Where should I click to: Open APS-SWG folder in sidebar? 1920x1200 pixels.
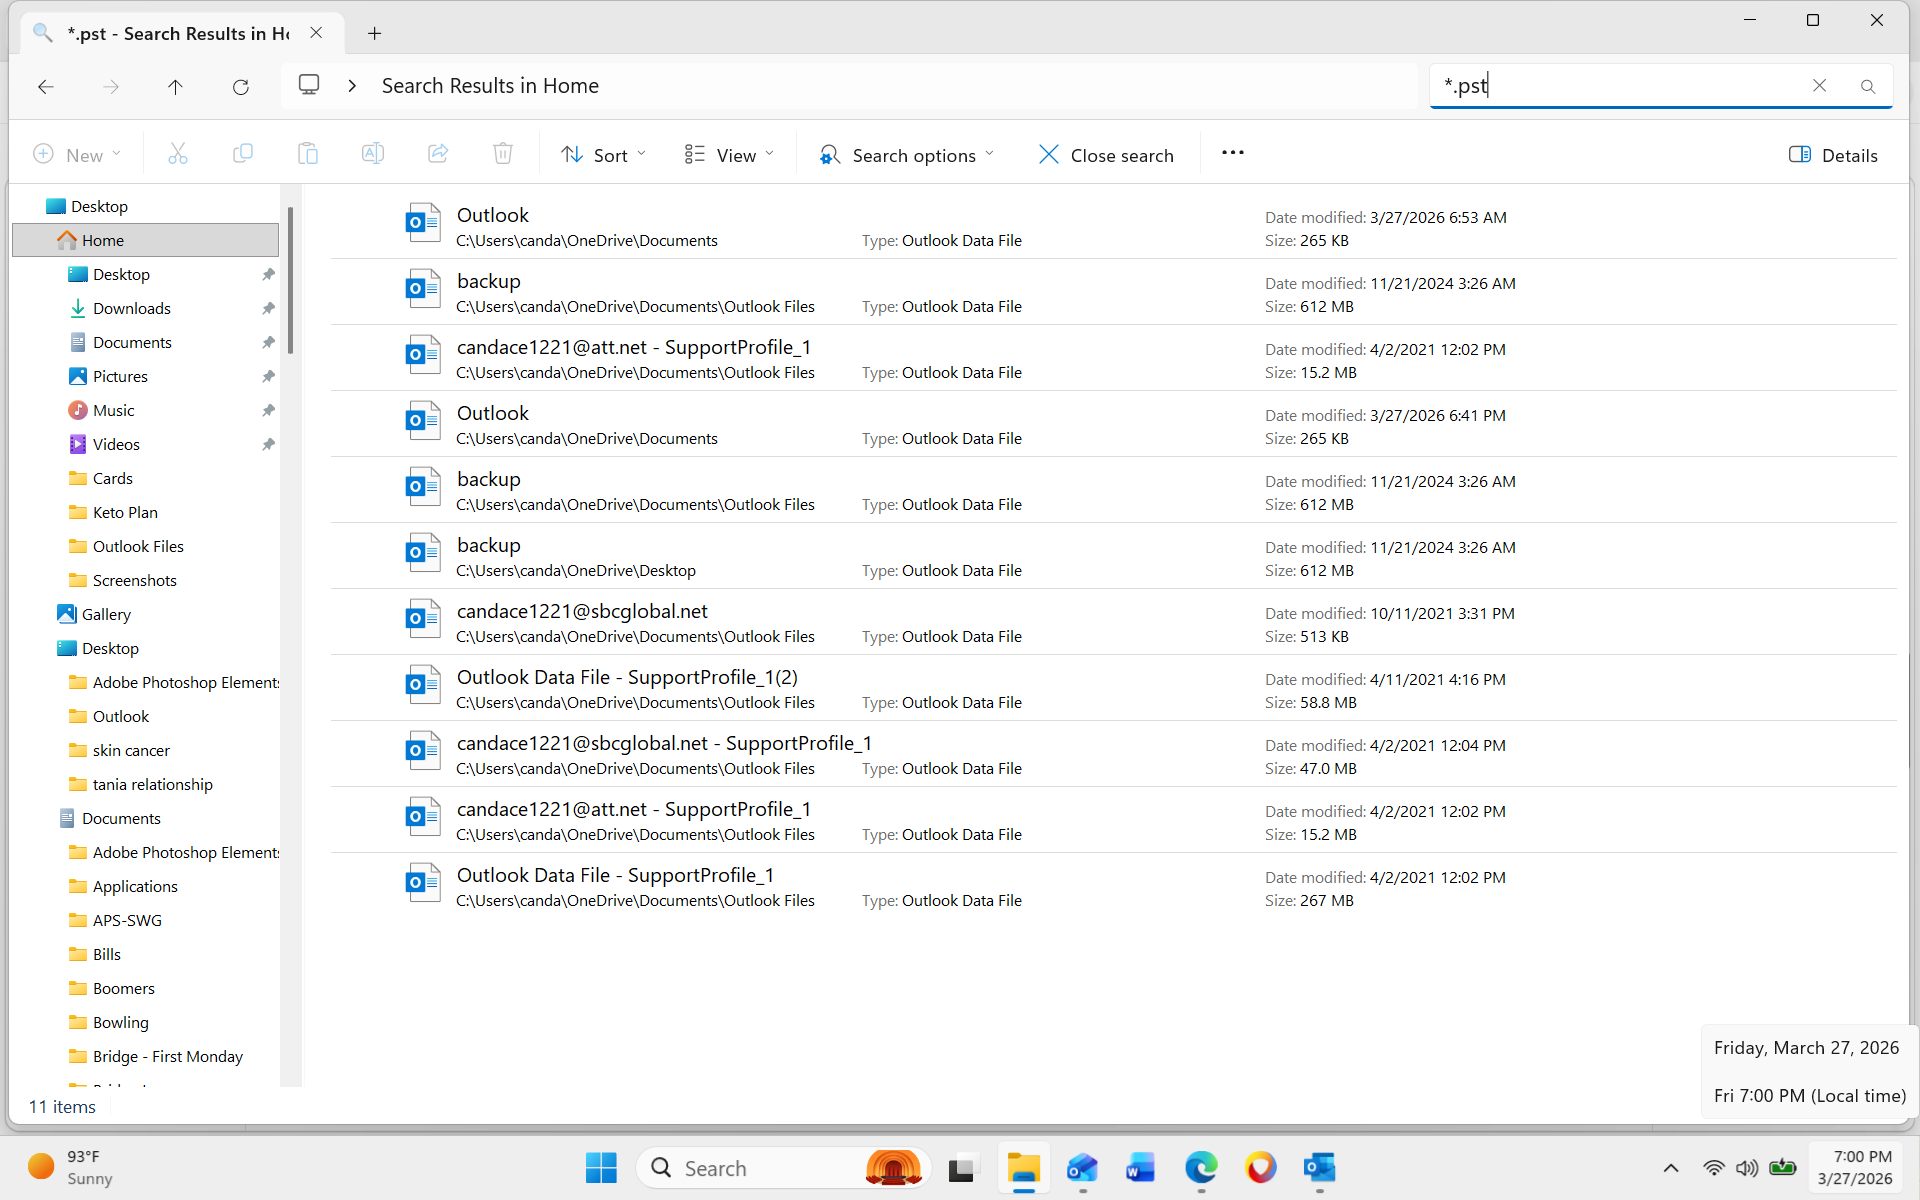click(127, 920)
